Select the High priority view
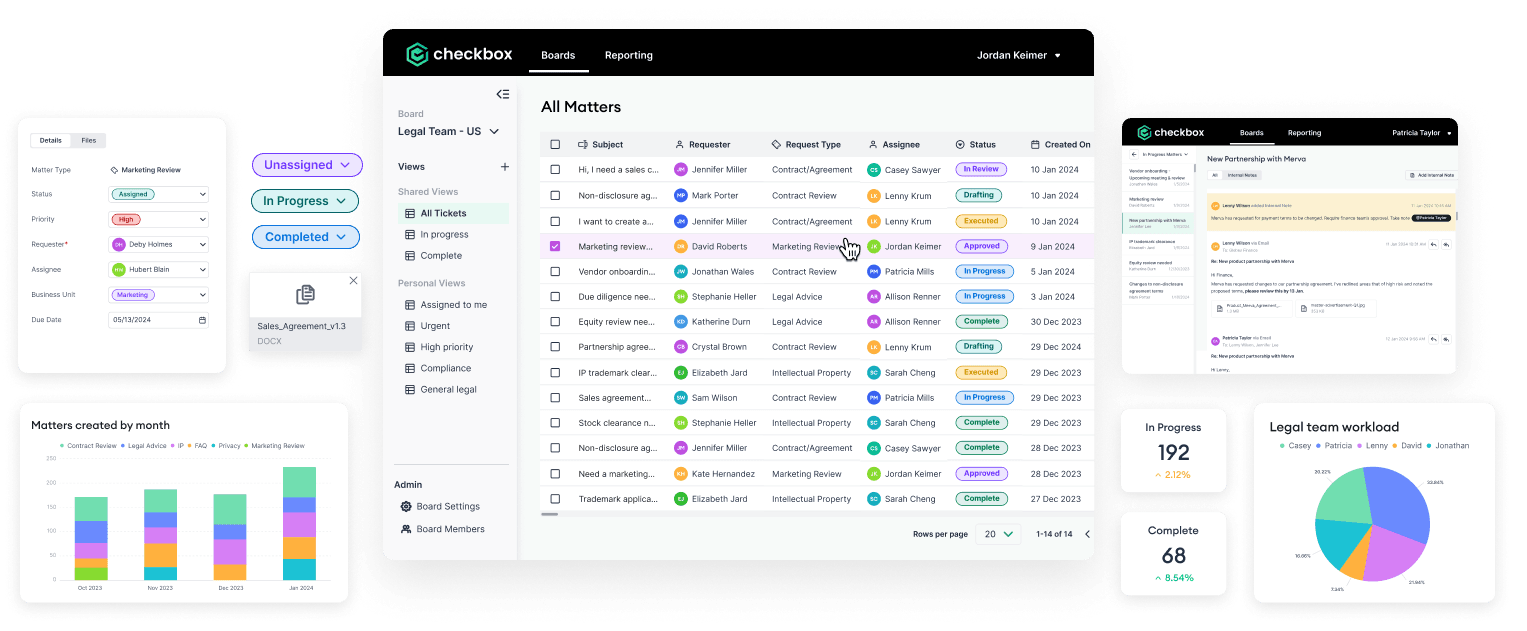 click(446, 347)
